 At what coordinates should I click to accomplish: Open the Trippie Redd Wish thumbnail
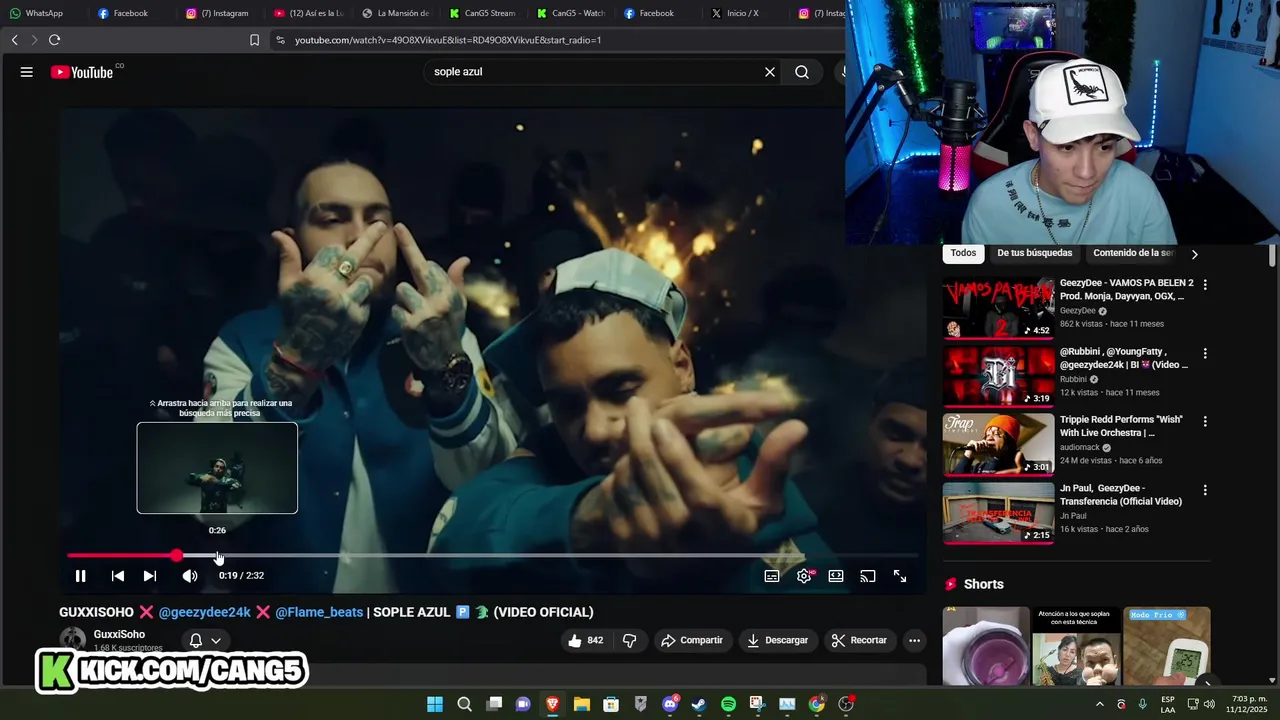pyautogui.click(x=998, y=445)
